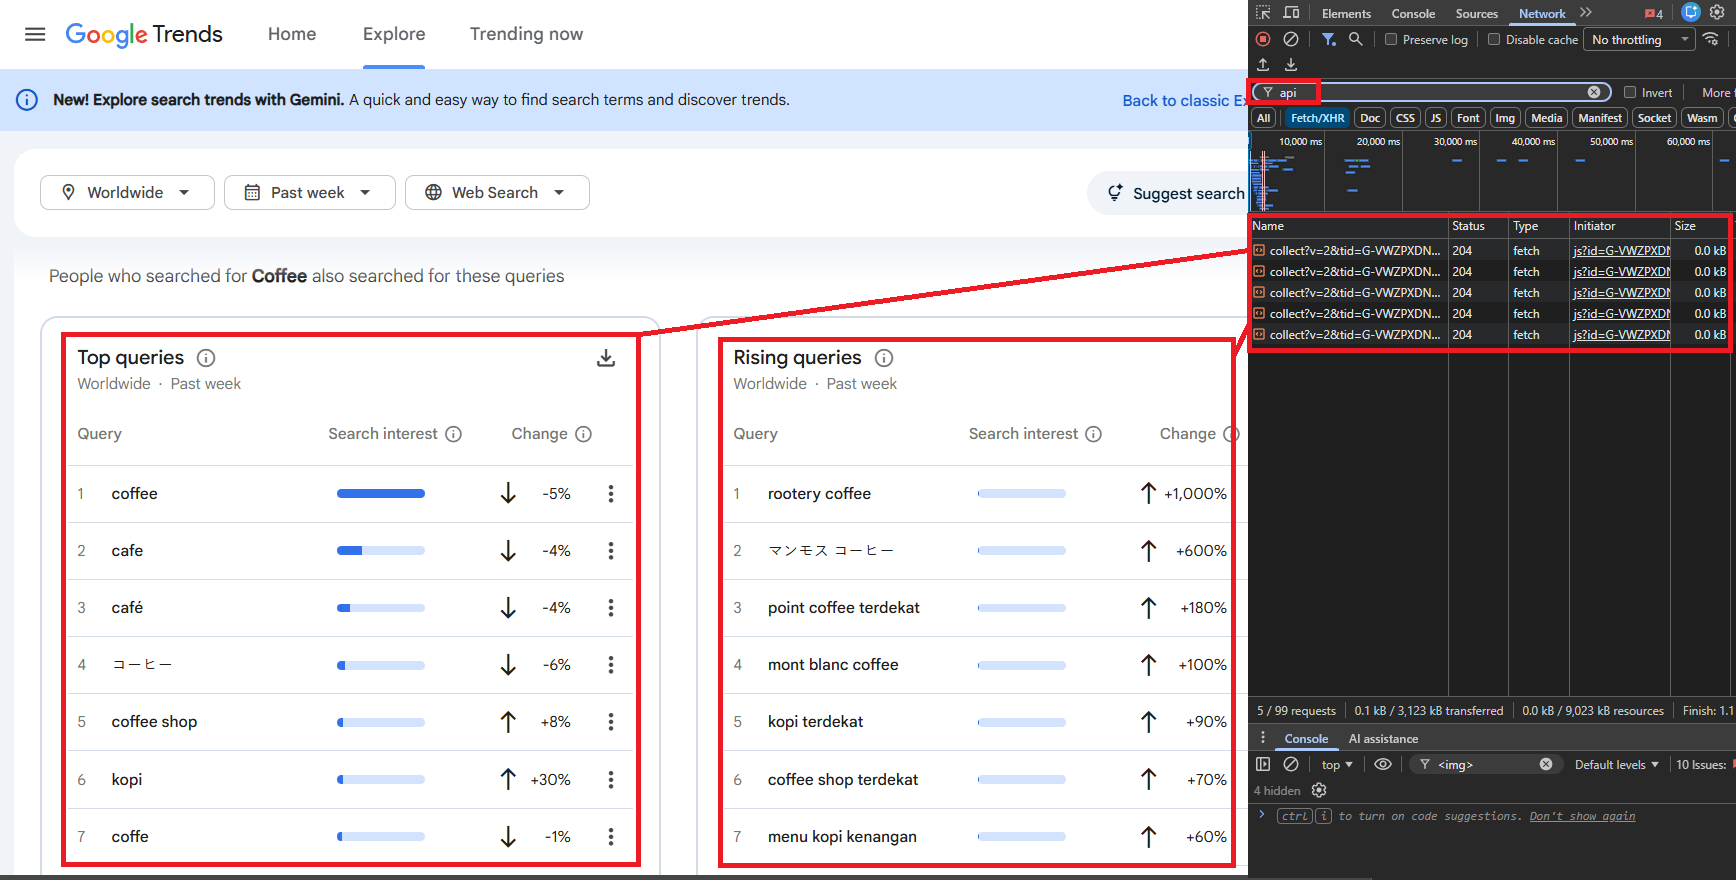
Task: Open the Default levels log dropdown
Action: (x=1616, y=765)
